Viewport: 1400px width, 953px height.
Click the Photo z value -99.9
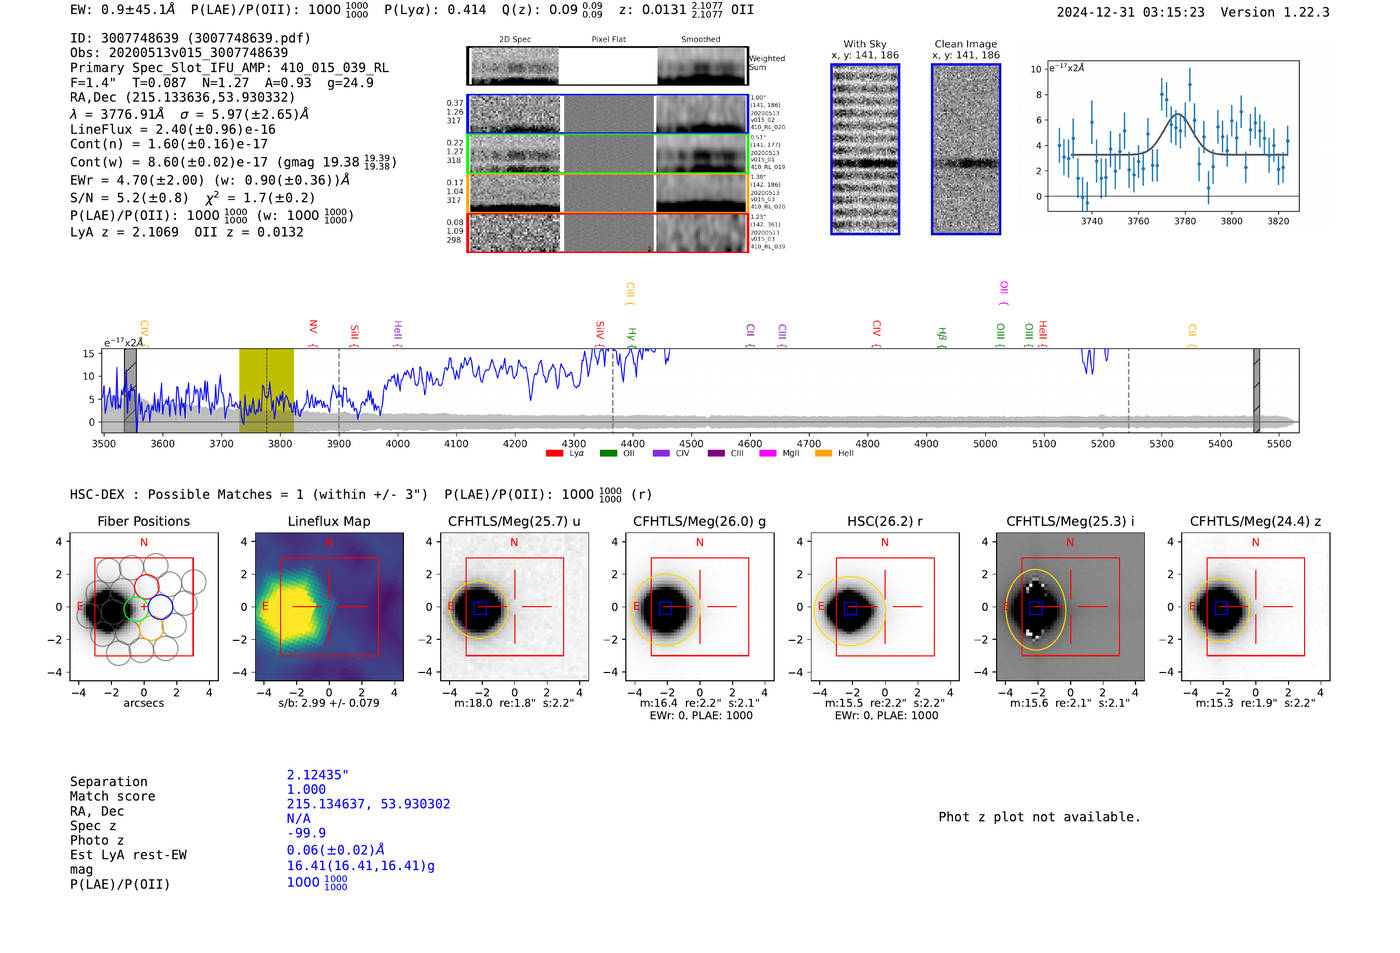click(306, 833)
